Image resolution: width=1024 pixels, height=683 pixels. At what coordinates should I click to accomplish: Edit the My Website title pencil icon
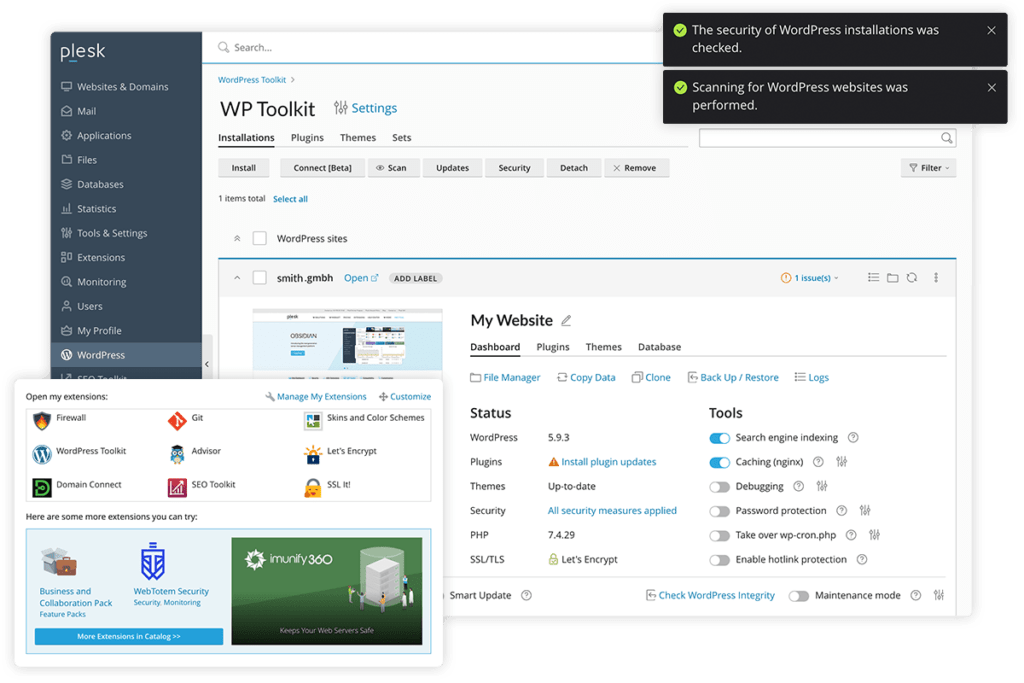tap(566, 321)
